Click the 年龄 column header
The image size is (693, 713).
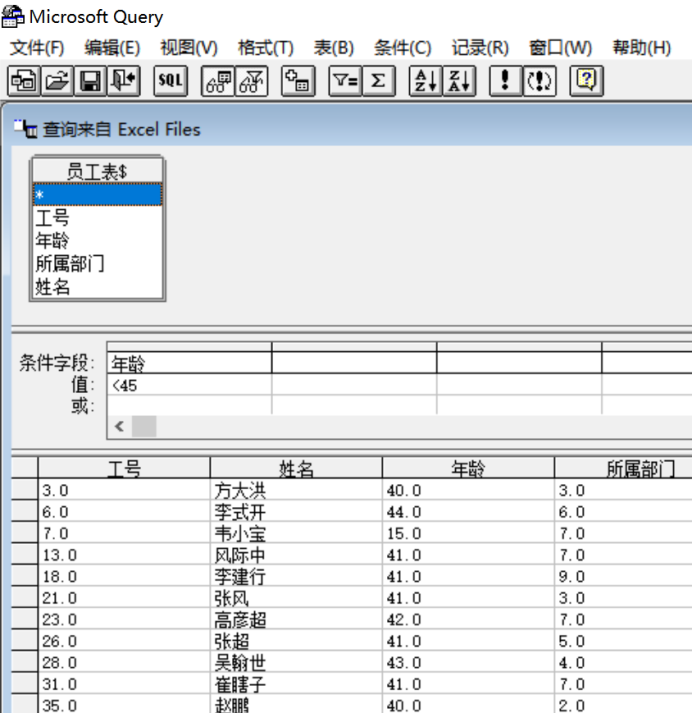(x=468, y=468)
